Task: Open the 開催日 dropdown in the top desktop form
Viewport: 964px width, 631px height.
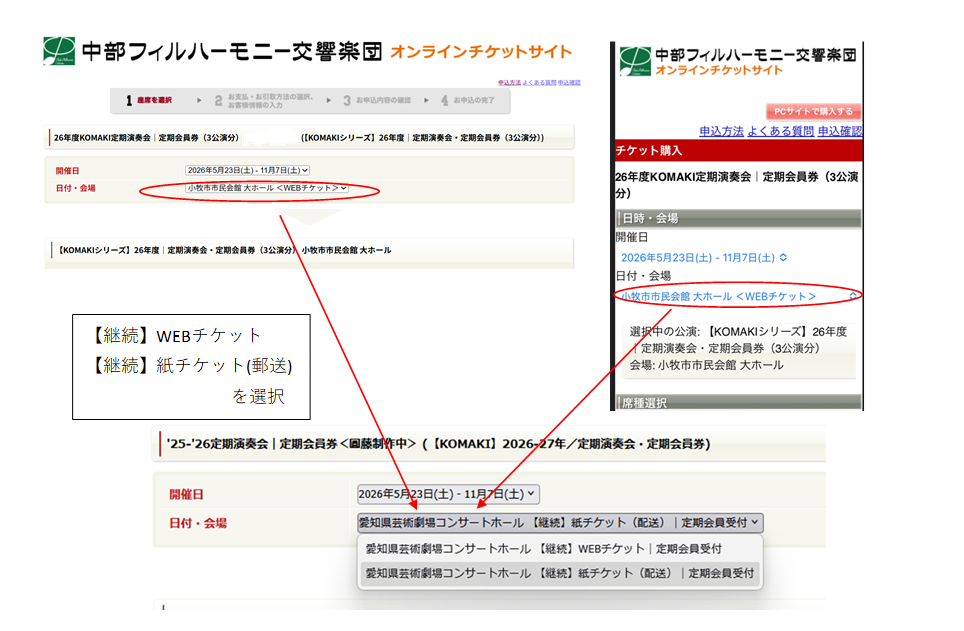Action: point(247,171)
